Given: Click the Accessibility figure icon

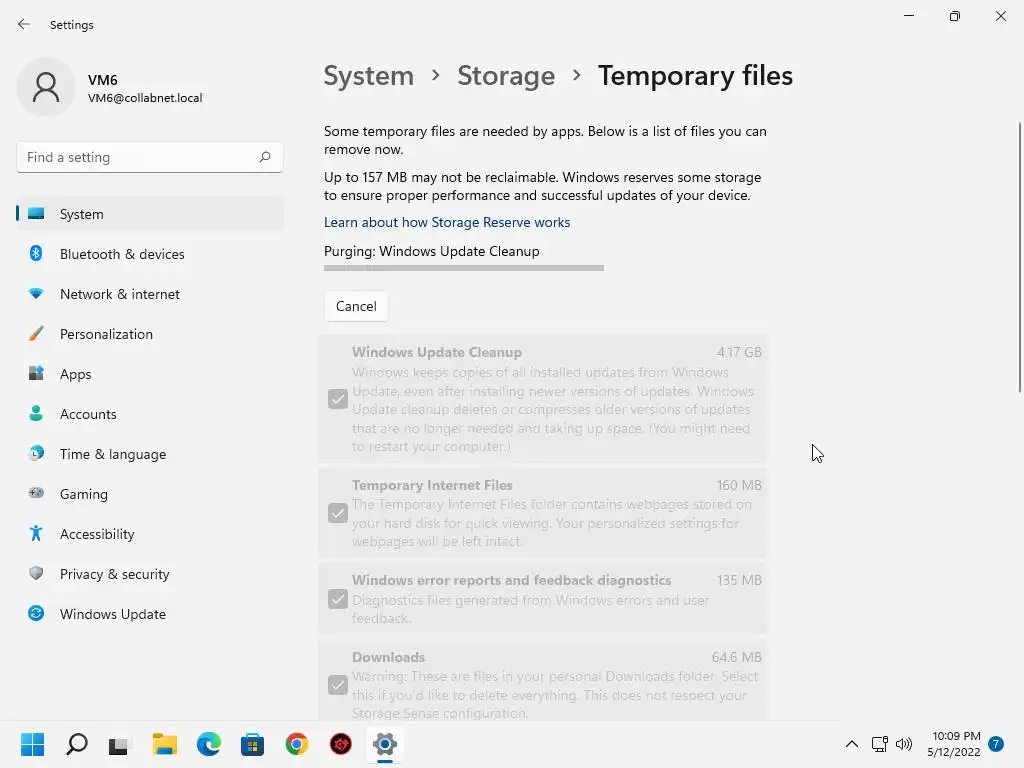Looking at the screenshot, I should tap(36, 534).
